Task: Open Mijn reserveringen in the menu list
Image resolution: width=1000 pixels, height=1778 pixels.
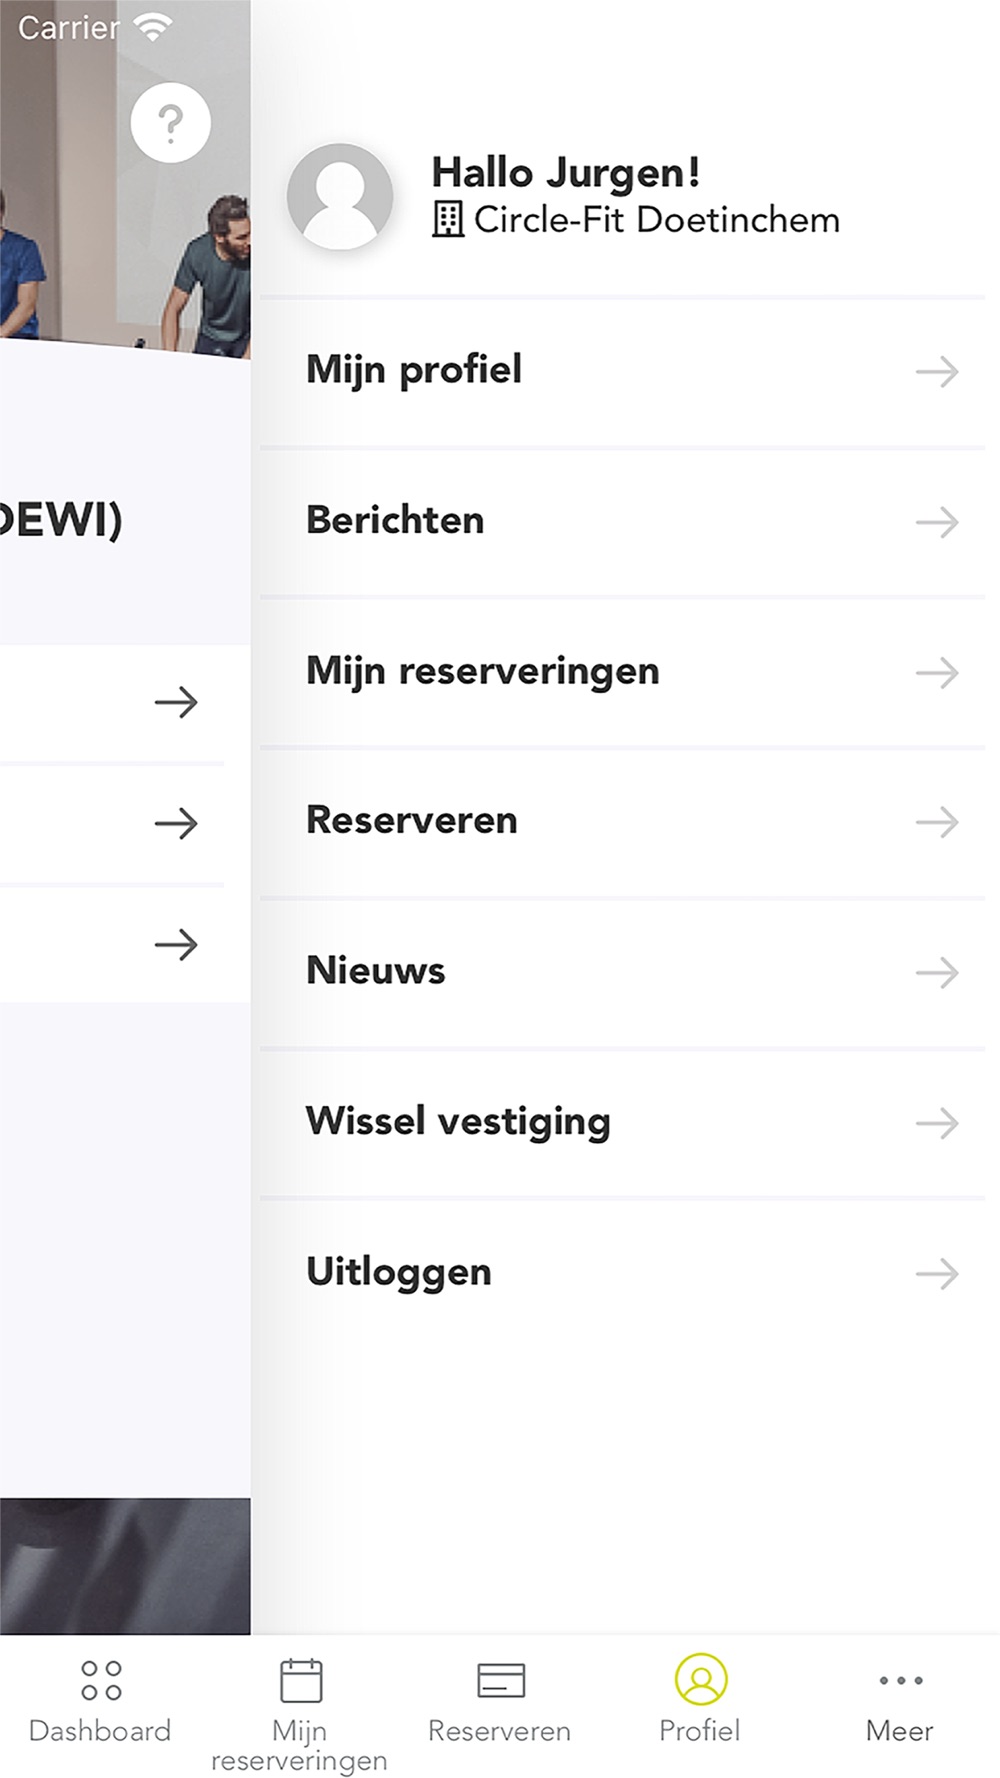Action: point(623,672)
